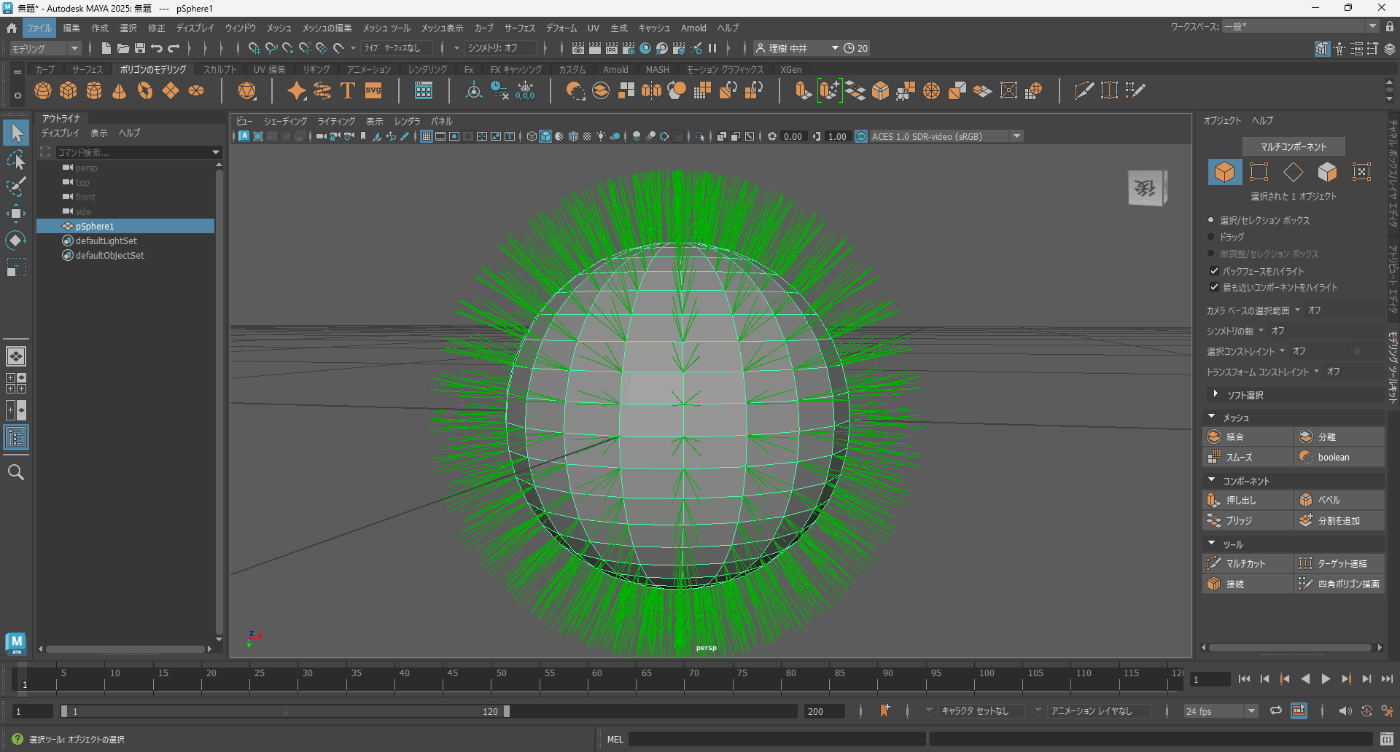1400x752 pixels.
Task: Open the シェーディング viewport menu
Action: pyautogui.click(x=285, y=120)
